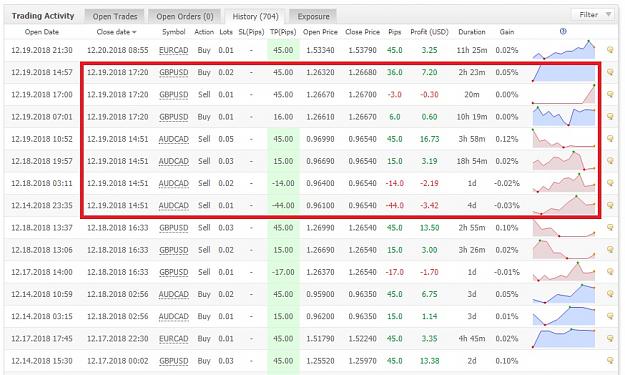Click the 16.73 profit value
The height and width of the screenshot is (375, 625).
(x=429, y=139)
